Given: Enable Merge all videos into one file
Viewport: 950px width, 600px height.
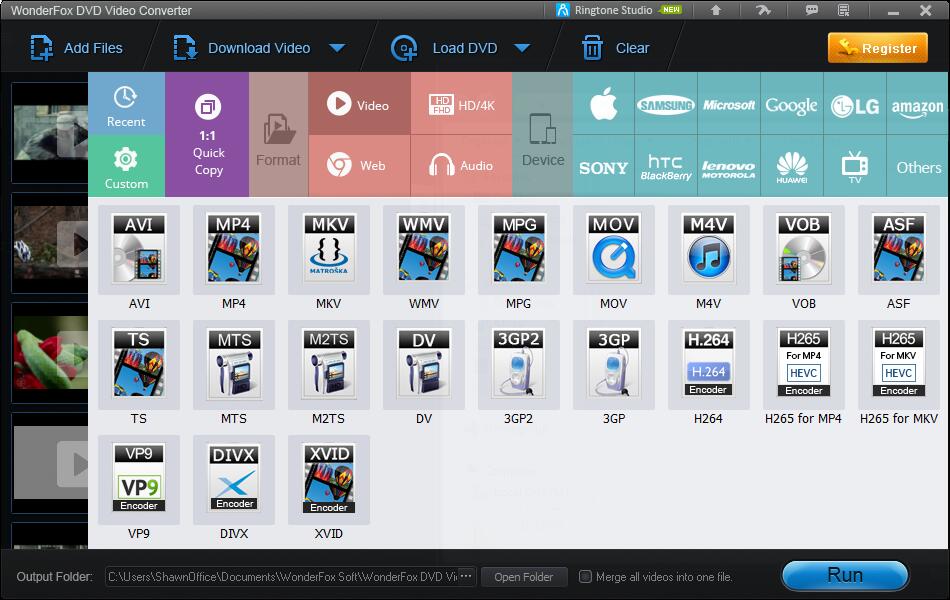Looking at the screenshot, I should pyautogui.click(x=586, y=577).
